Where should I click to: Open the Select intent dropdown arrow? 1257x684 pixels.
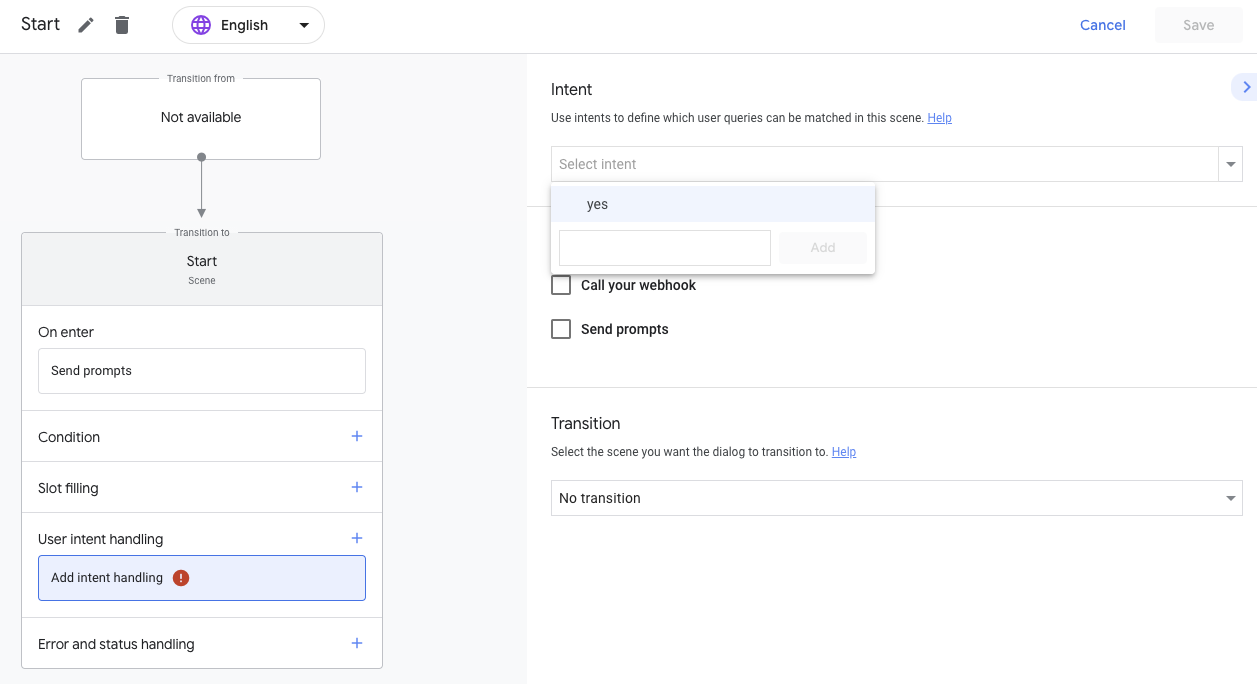(1230, 164)
